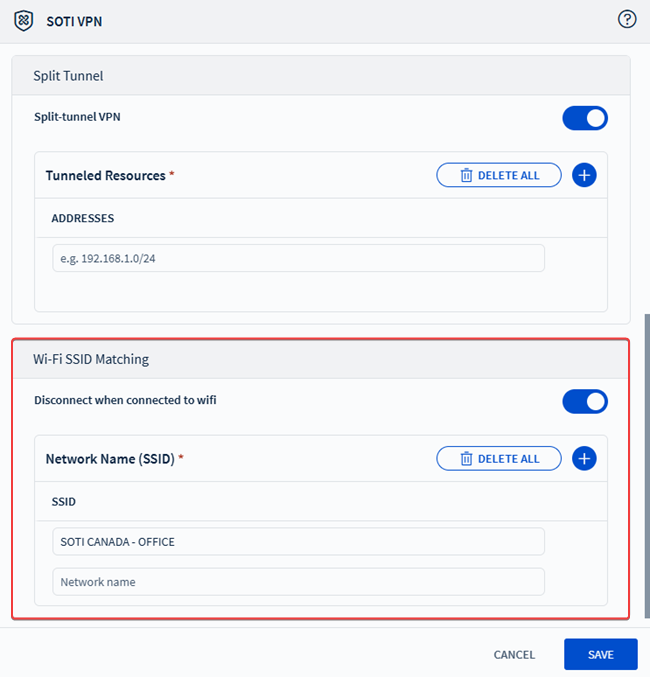Screen dimensions: 650x677
Task: Cancel the VPN configuration changes
Action: coord(514,655)
